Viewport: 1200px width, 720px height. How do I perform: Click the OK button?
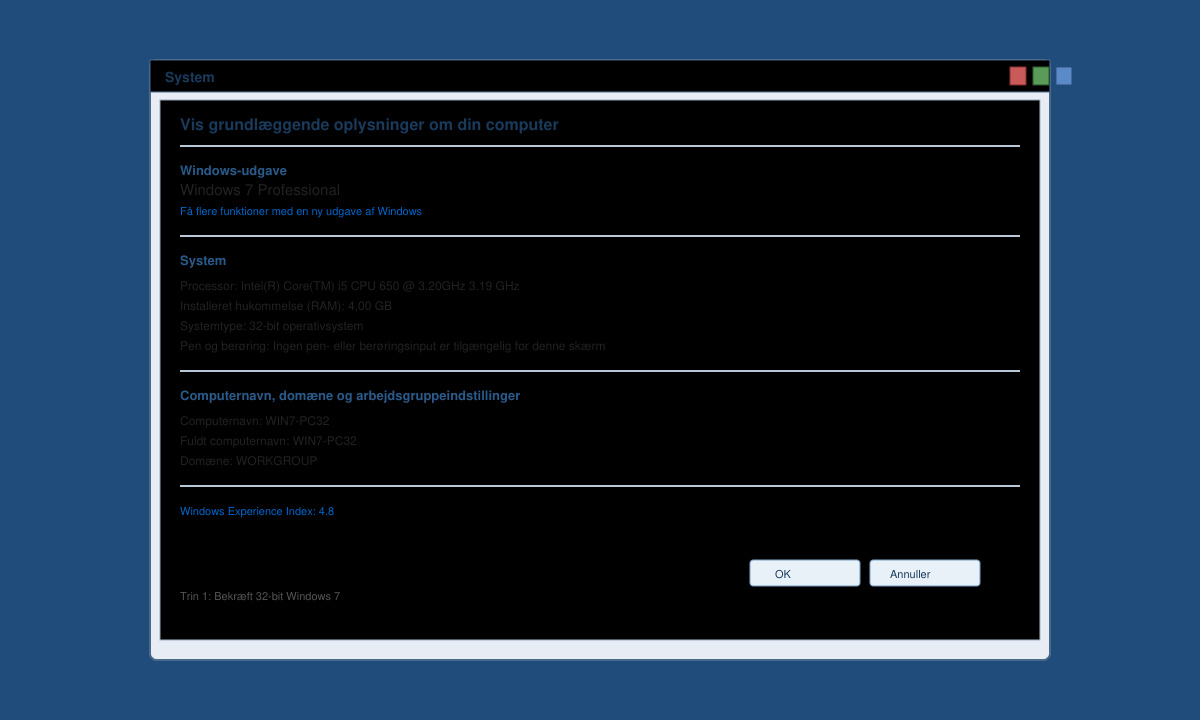point(805,573)
